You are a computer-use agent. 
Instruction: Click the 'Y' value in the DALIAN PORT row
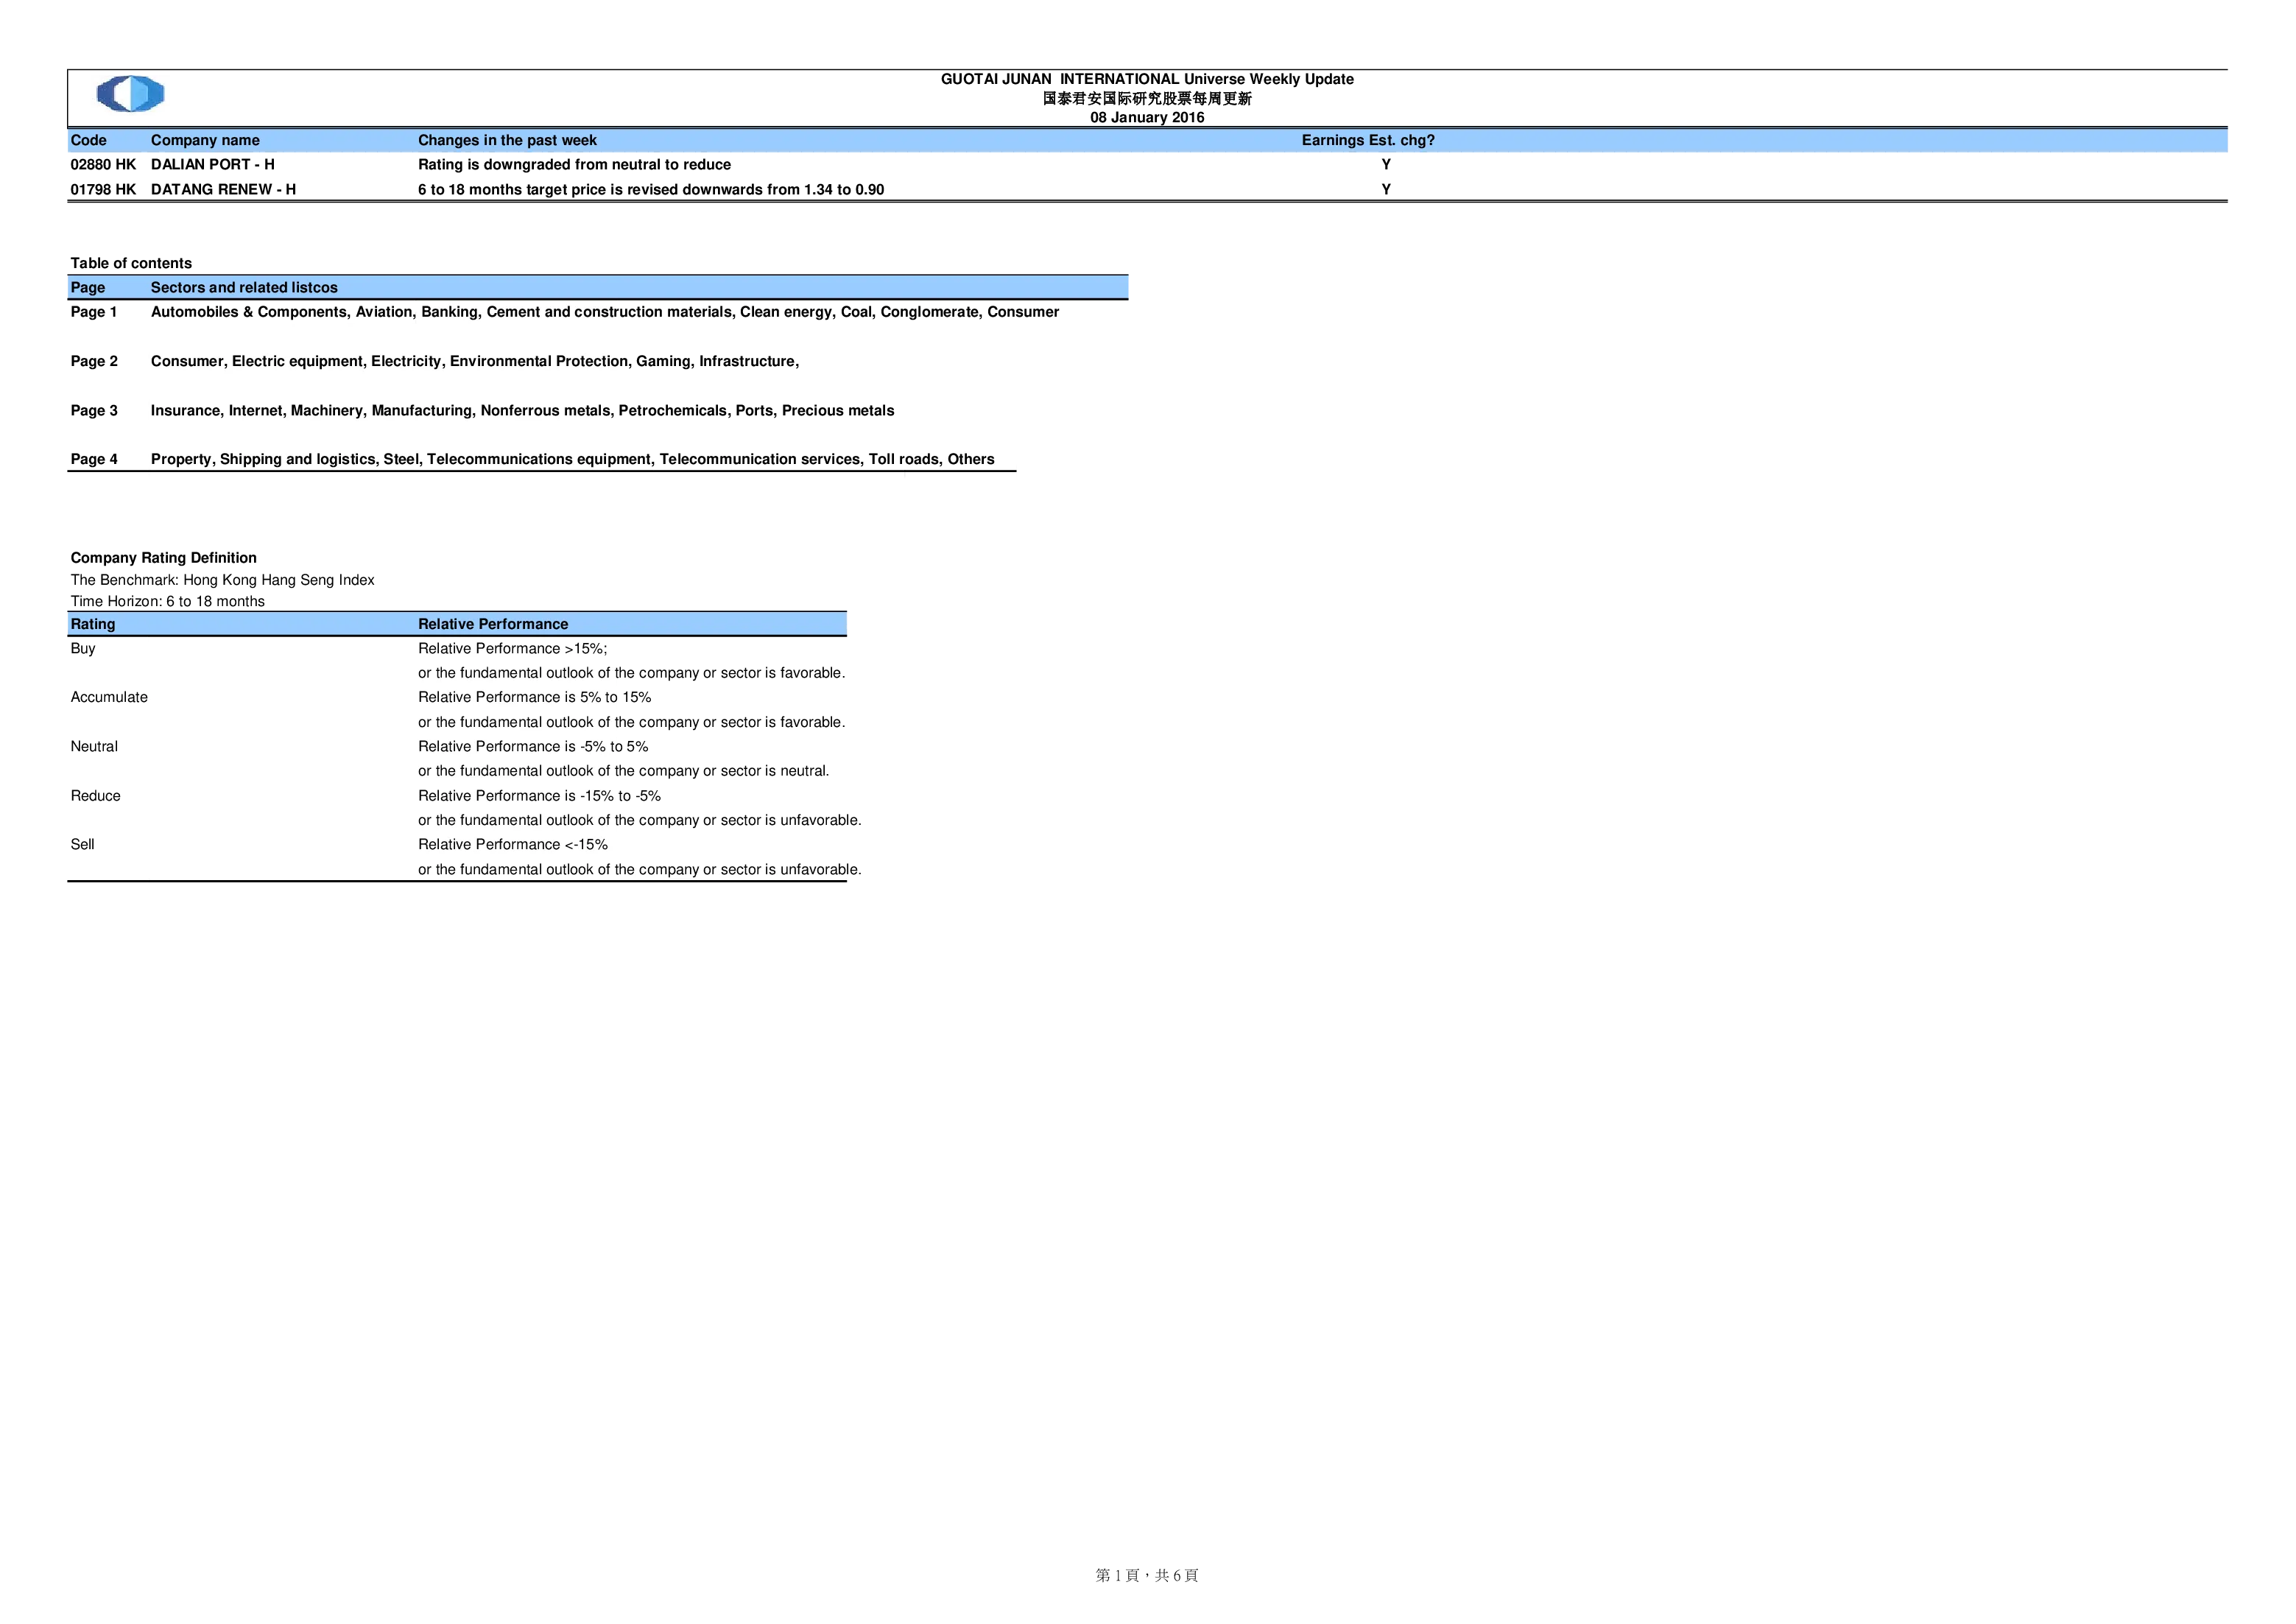(1386, 164)
